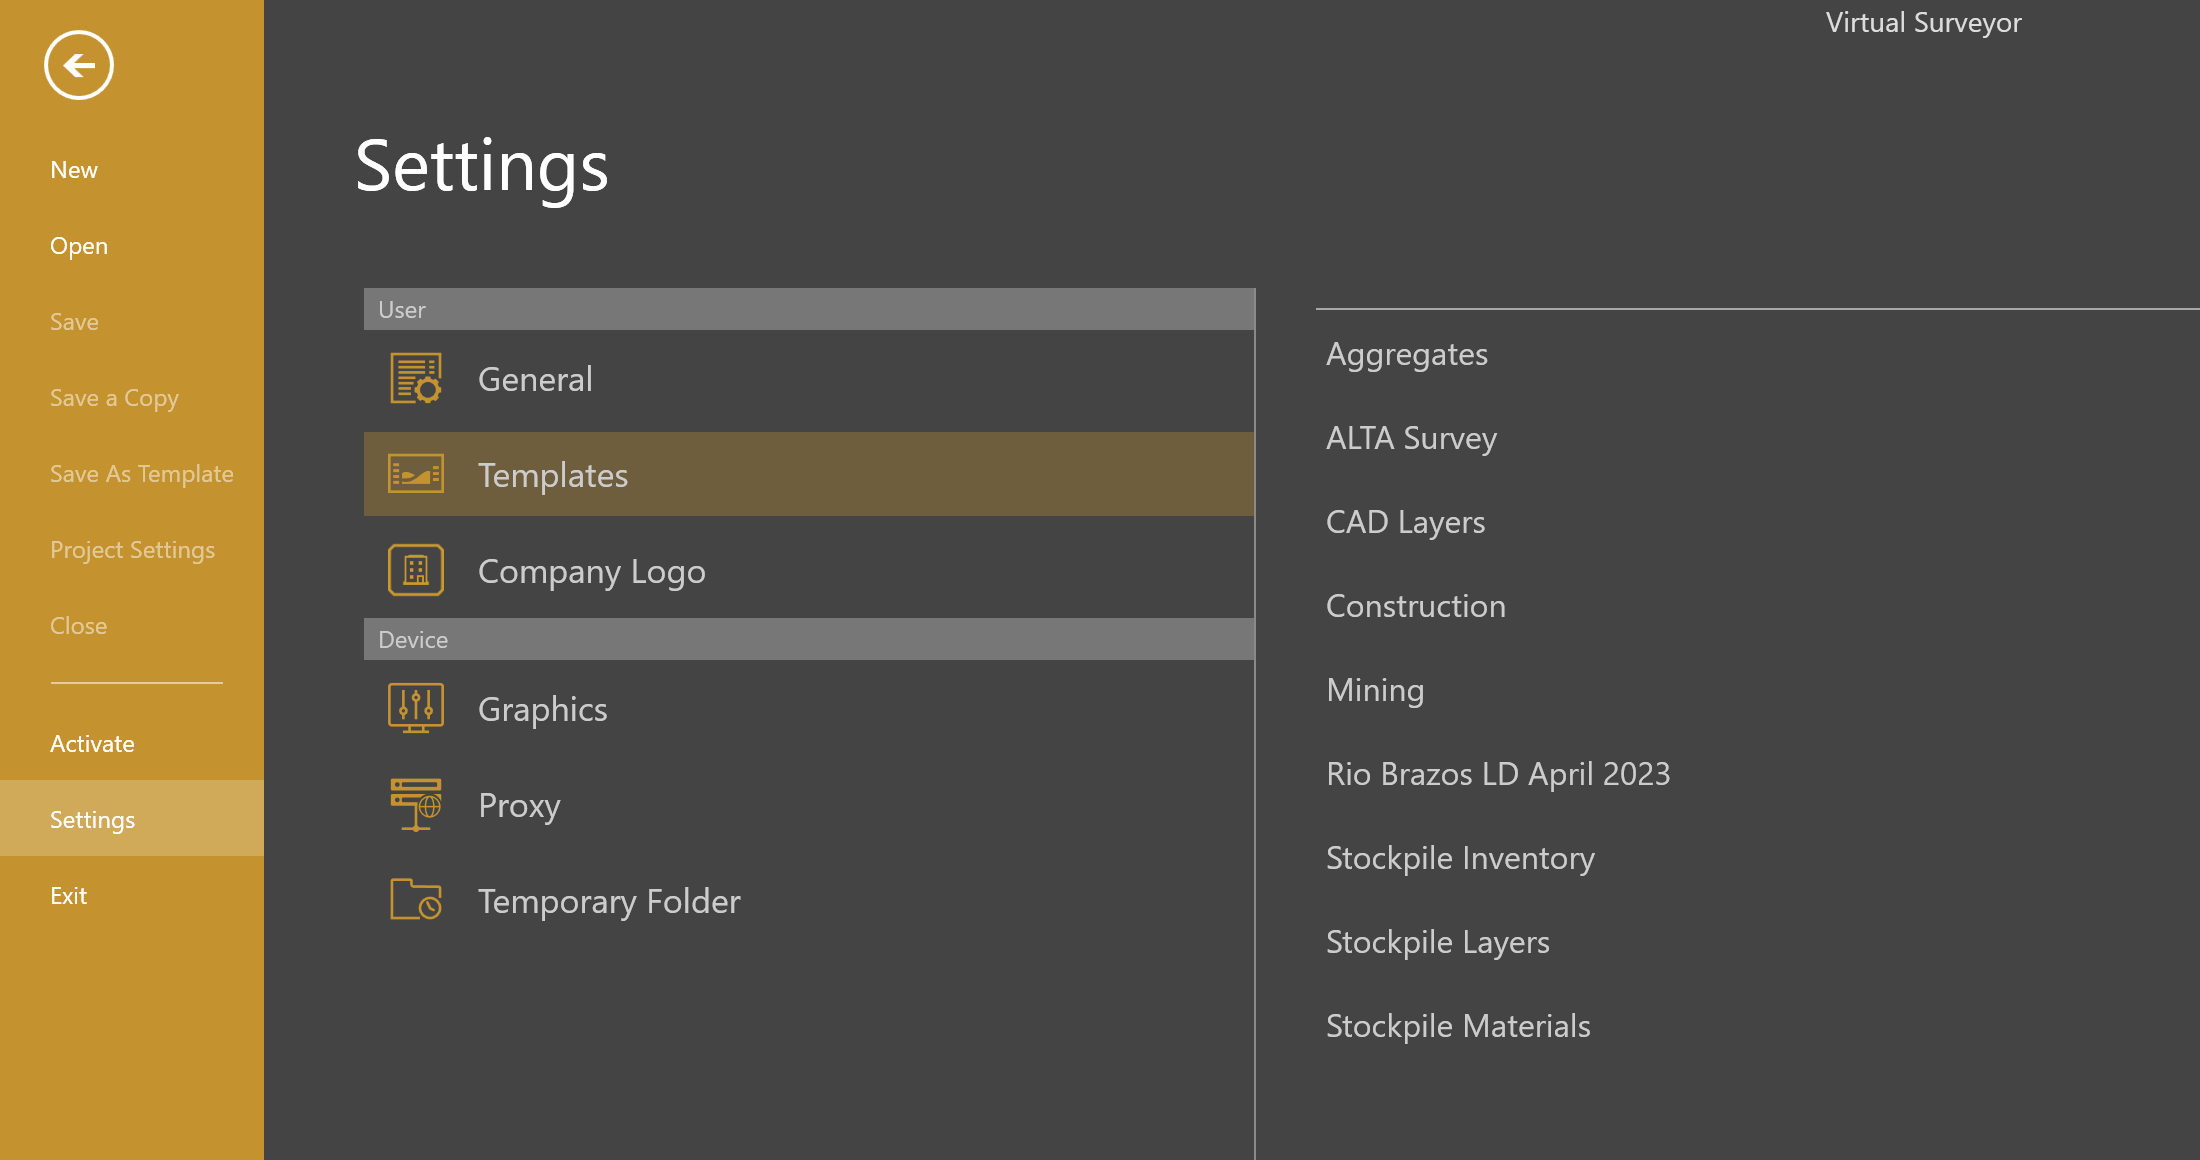Choose Save As Template
This screenshot has width=2200, height=1160.
(x=142, y=473)
